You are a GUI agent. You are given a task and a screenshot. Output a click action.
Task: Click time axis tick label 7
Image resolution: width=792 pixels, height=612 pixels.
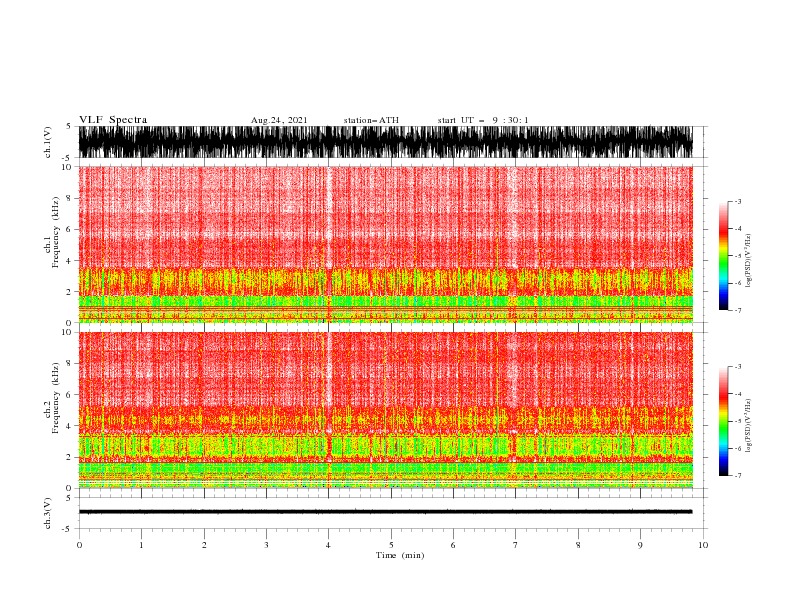click(x=516, y=545)
